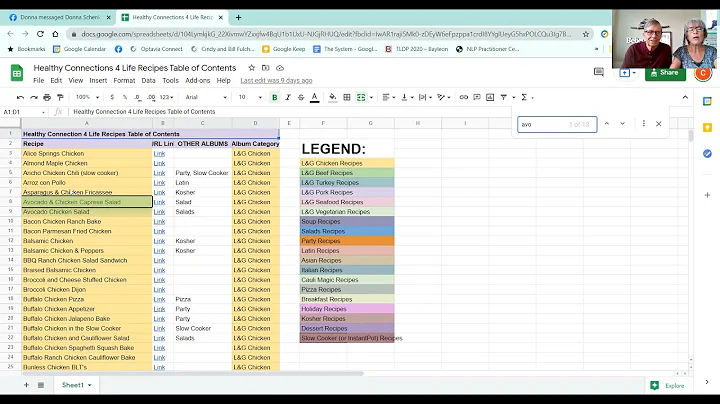Select the orange Party Recipes legend cell
The width and height of the screenshot is (720, 404).
pyautogui.click(x=347, y=241)
